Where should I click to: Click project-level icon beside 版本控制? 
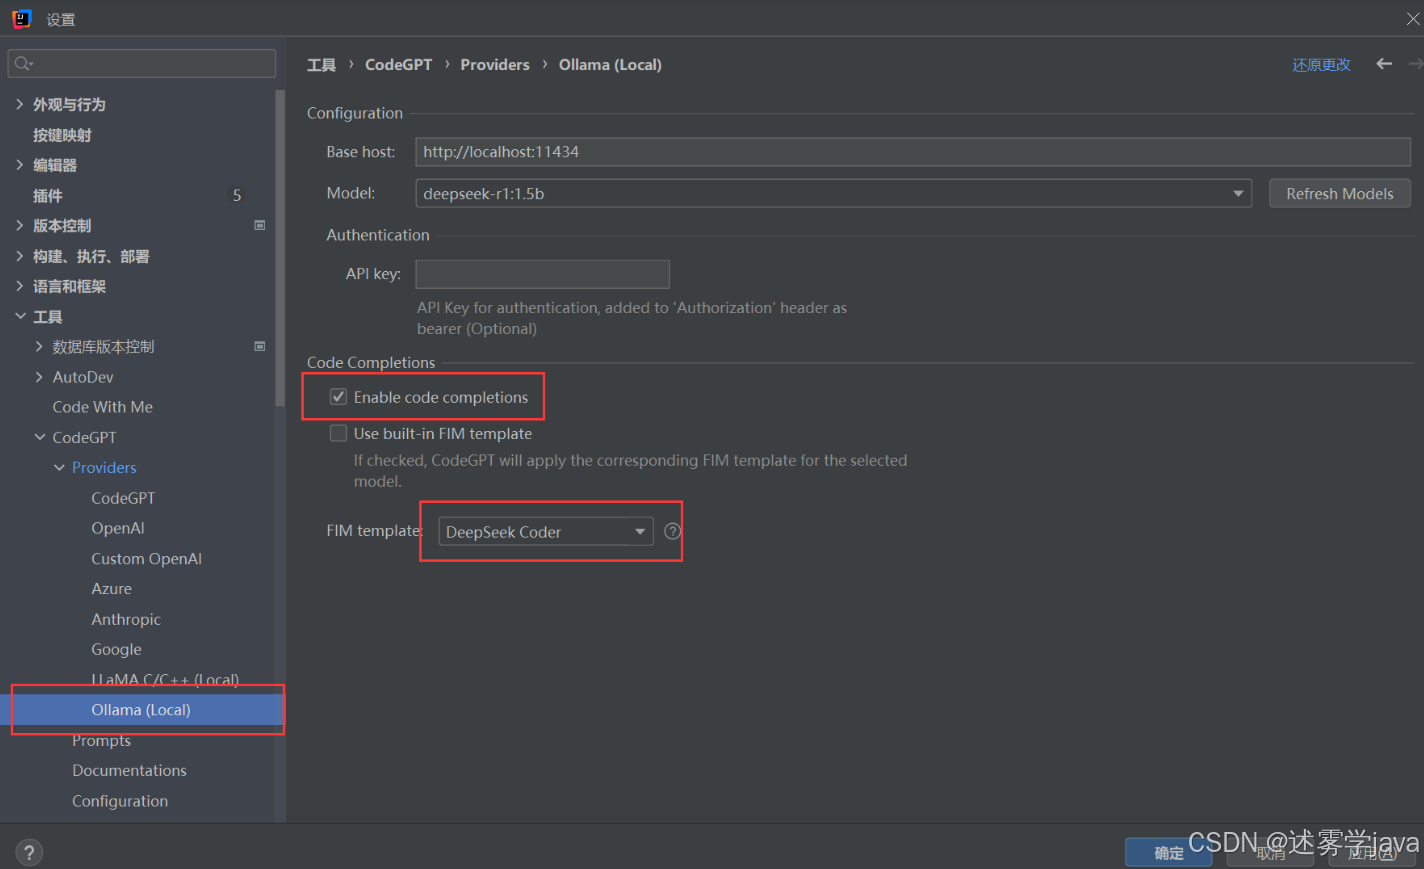pos(260,225)
